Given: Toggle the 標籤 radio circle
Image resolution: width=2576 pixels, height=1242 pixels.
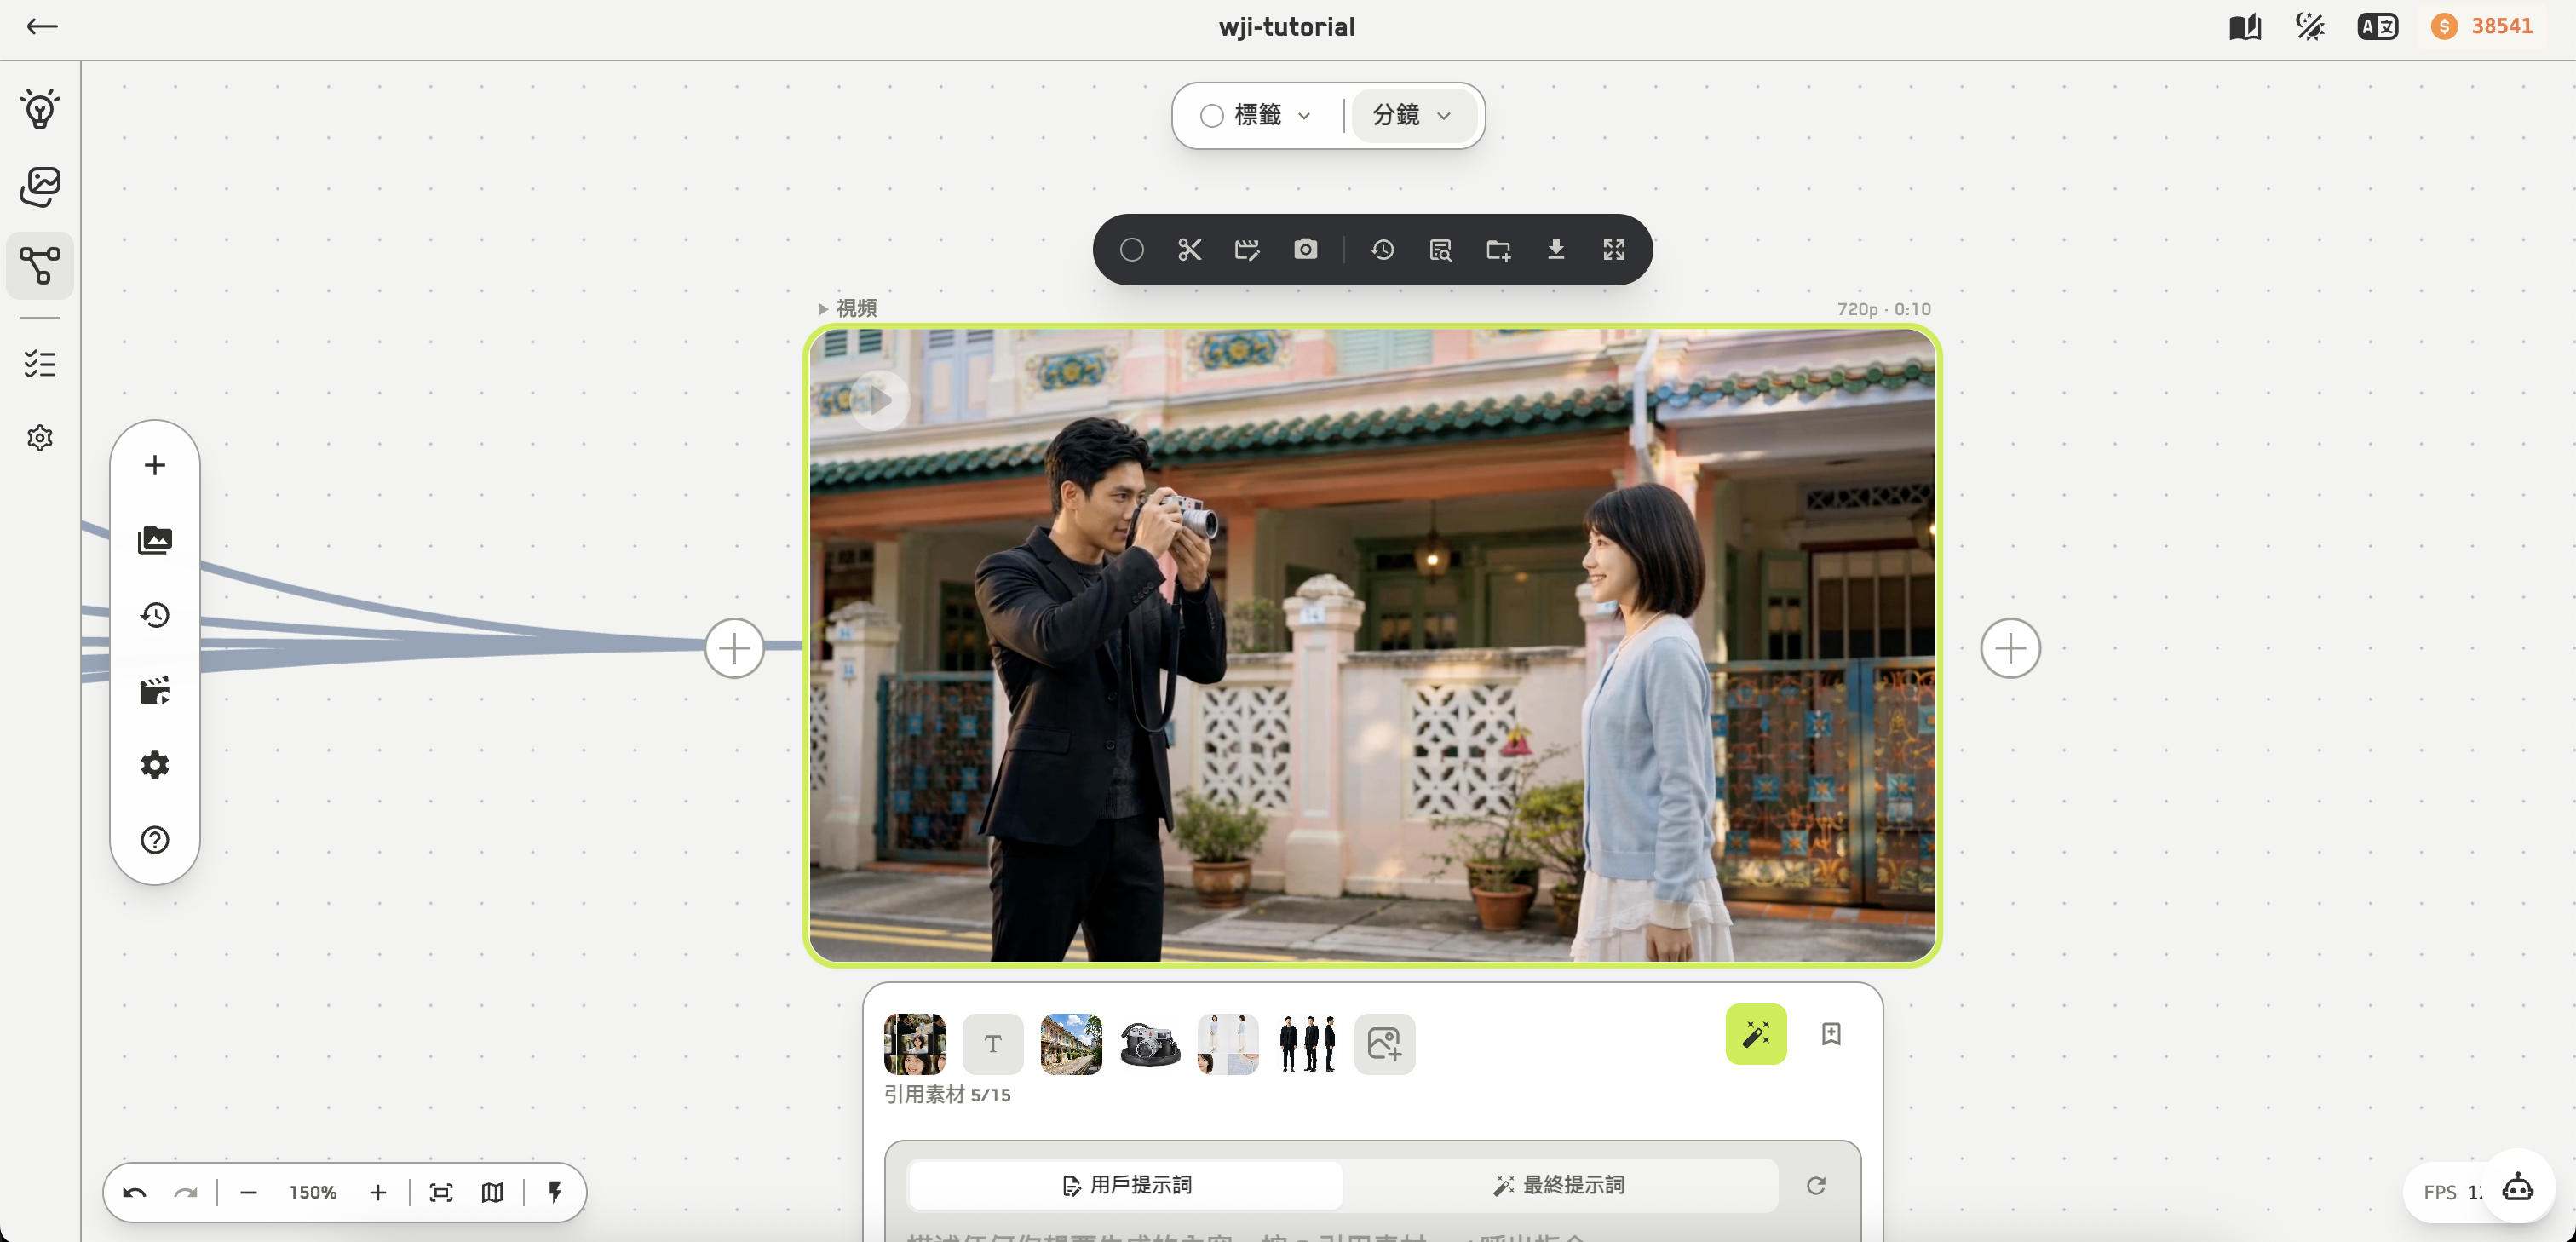Looking at the screenshot, I should [1212, 116].
